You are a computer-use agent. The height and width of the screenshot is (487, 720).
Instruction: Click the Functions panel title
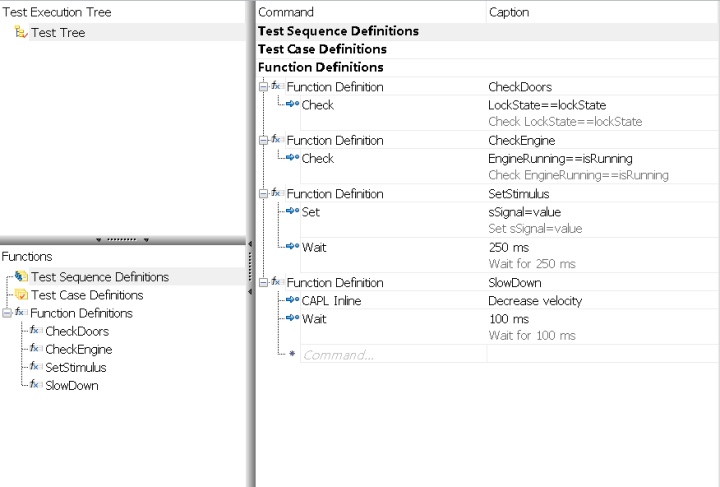(x=27, y=256)
